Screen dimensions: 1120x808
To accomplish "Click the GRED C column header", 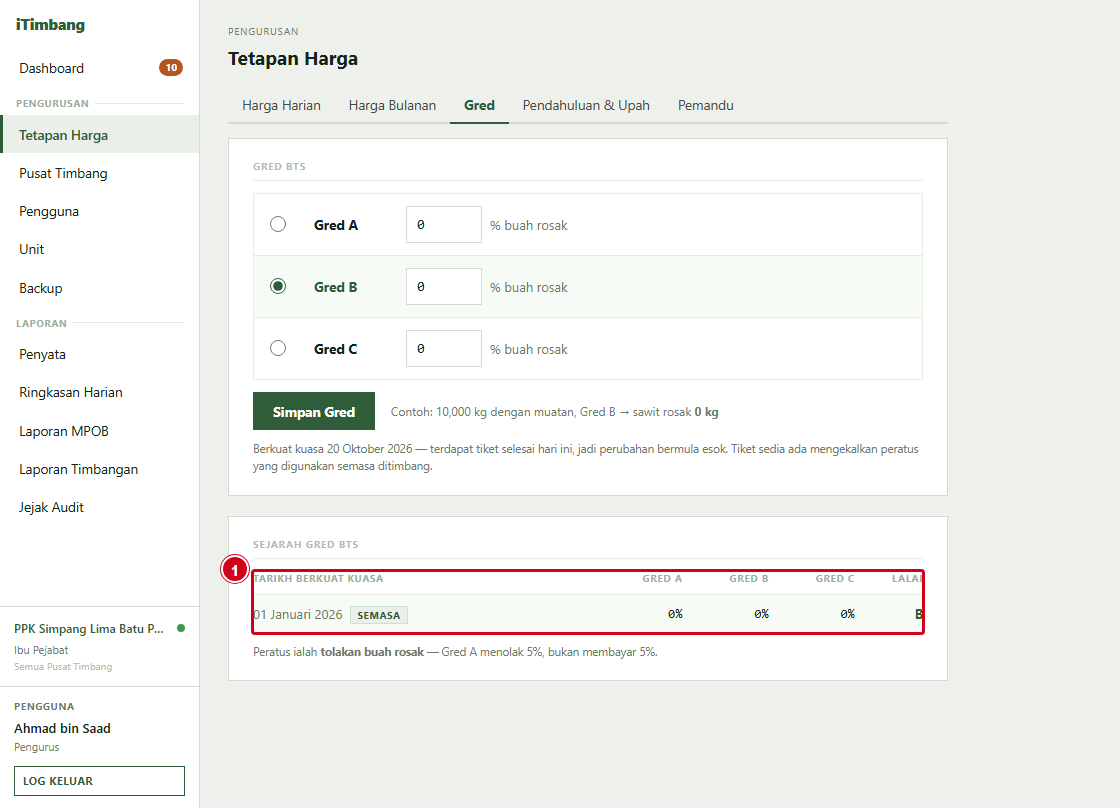I will pyautogui.click(x=835, y=579).
